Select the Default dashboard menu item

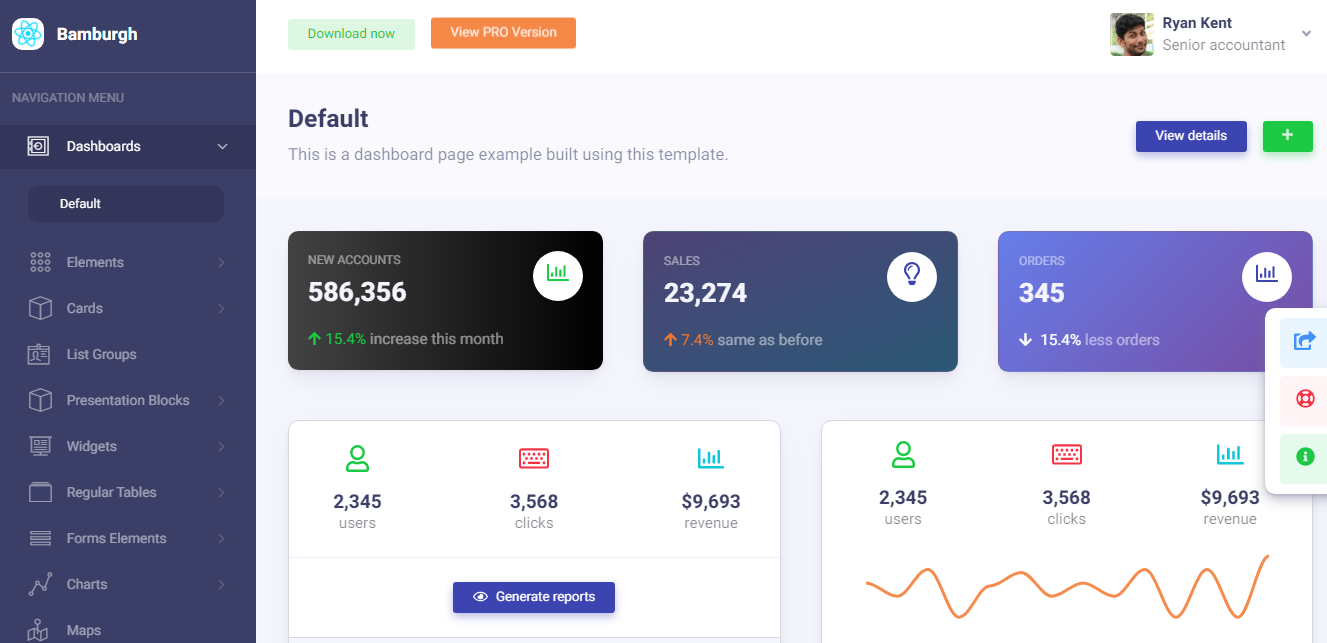[x=126, y=204]
